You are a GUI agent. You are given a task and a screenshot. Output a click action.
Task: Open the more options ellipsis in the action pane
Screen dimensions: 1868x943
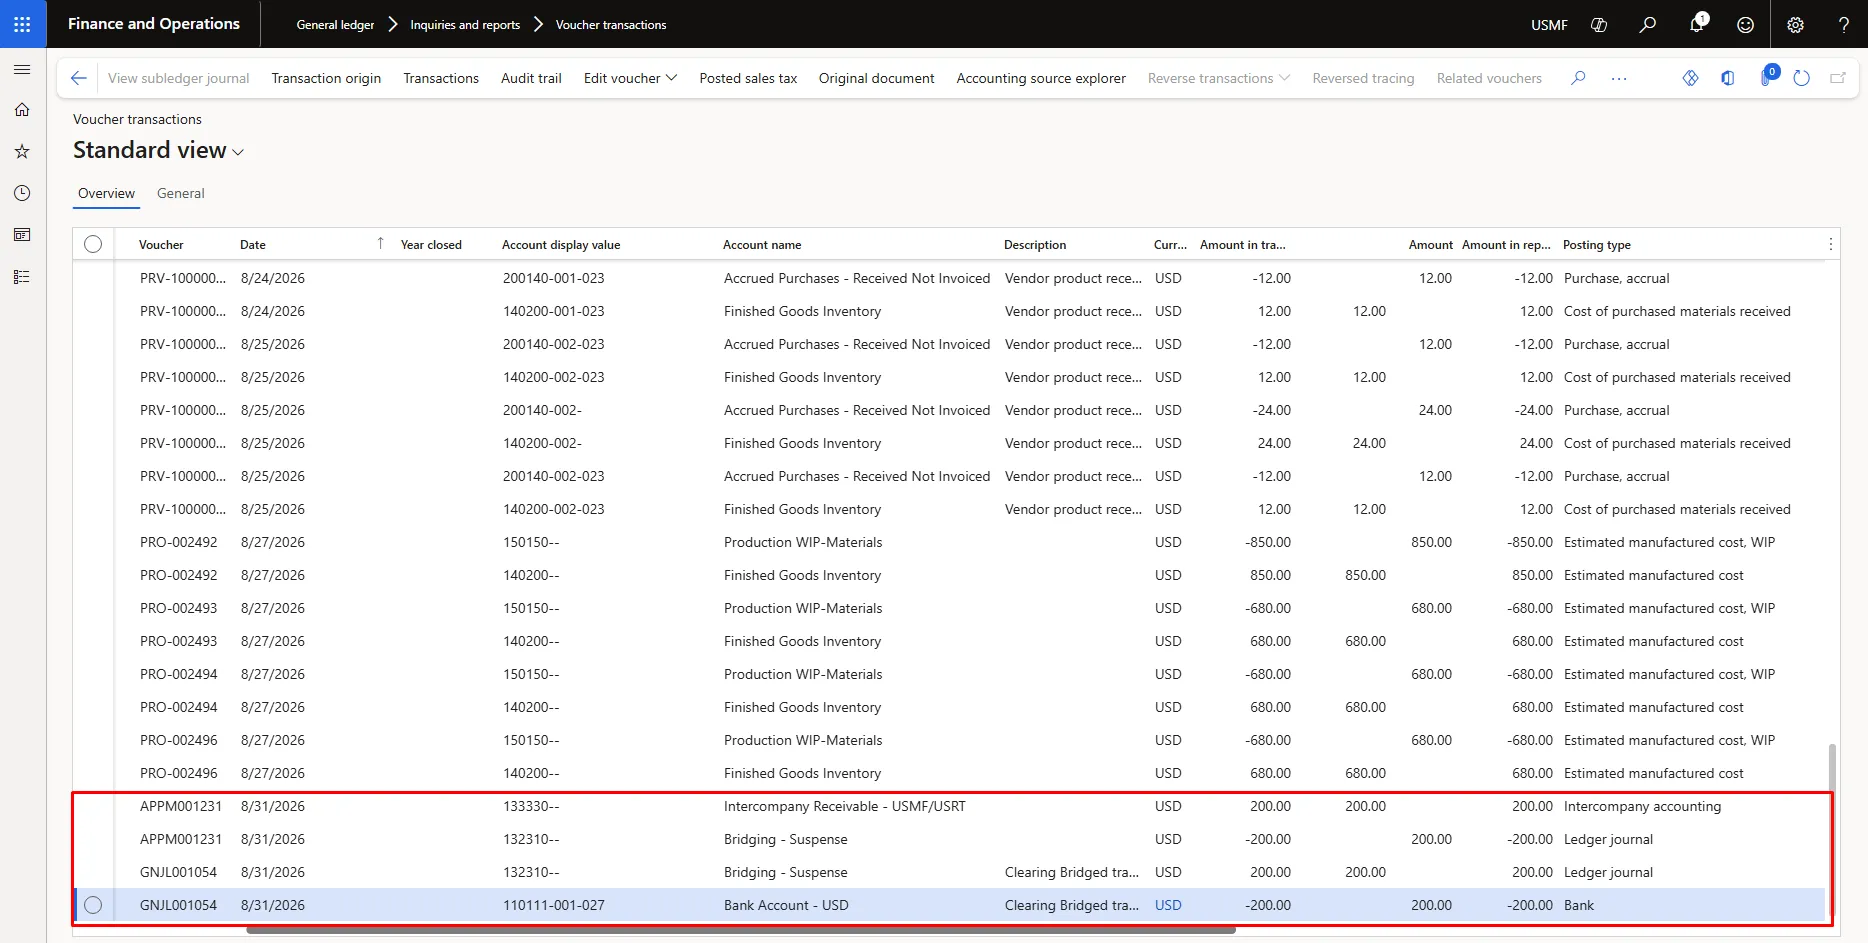[1619, 78]
